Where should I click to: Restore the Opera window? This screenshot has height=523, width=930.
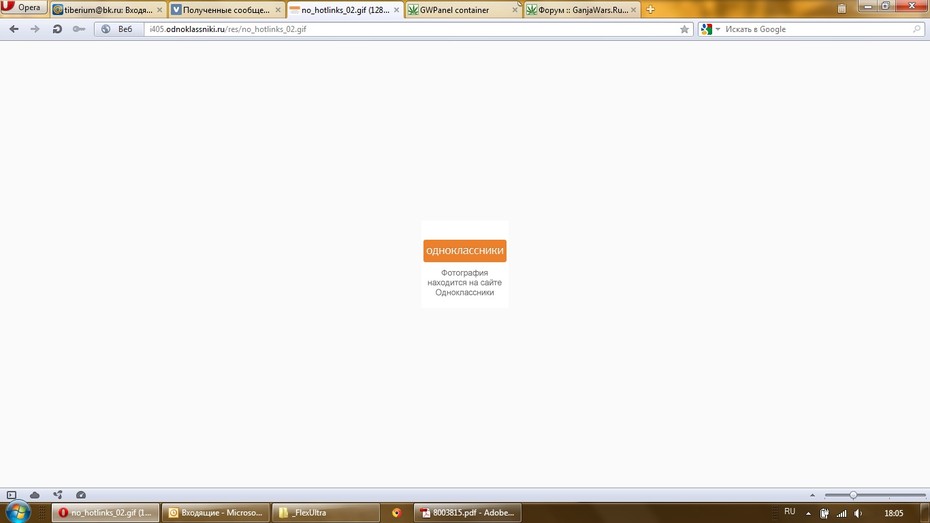(x=885, y=5)
